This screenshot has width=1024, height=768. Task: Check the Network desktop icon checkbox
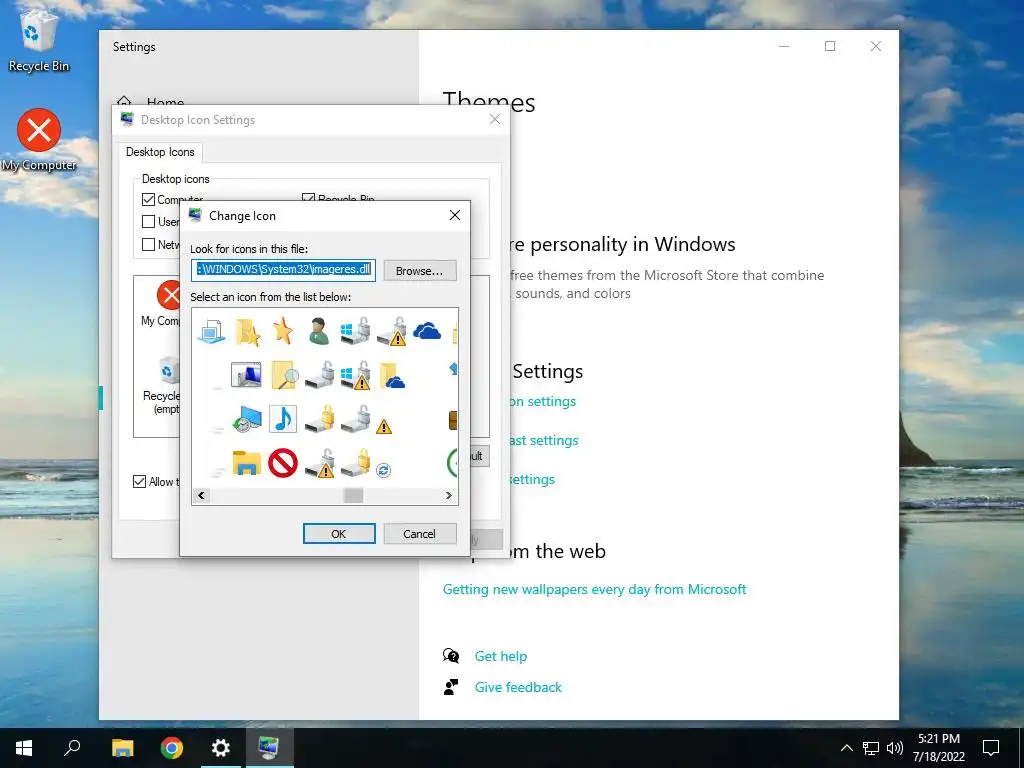coord(148,244)
